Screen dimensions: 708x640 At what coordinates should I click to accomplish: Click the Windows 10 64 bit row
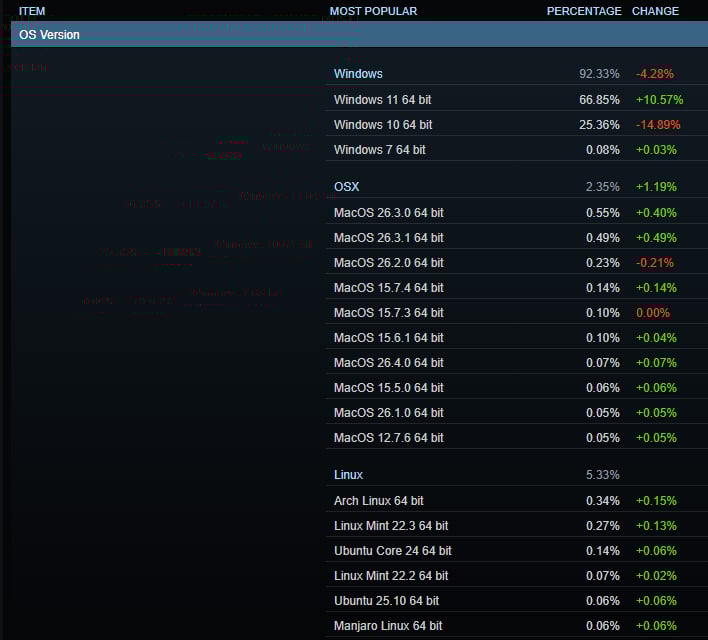pyautogui.click(x=517, y=125)
